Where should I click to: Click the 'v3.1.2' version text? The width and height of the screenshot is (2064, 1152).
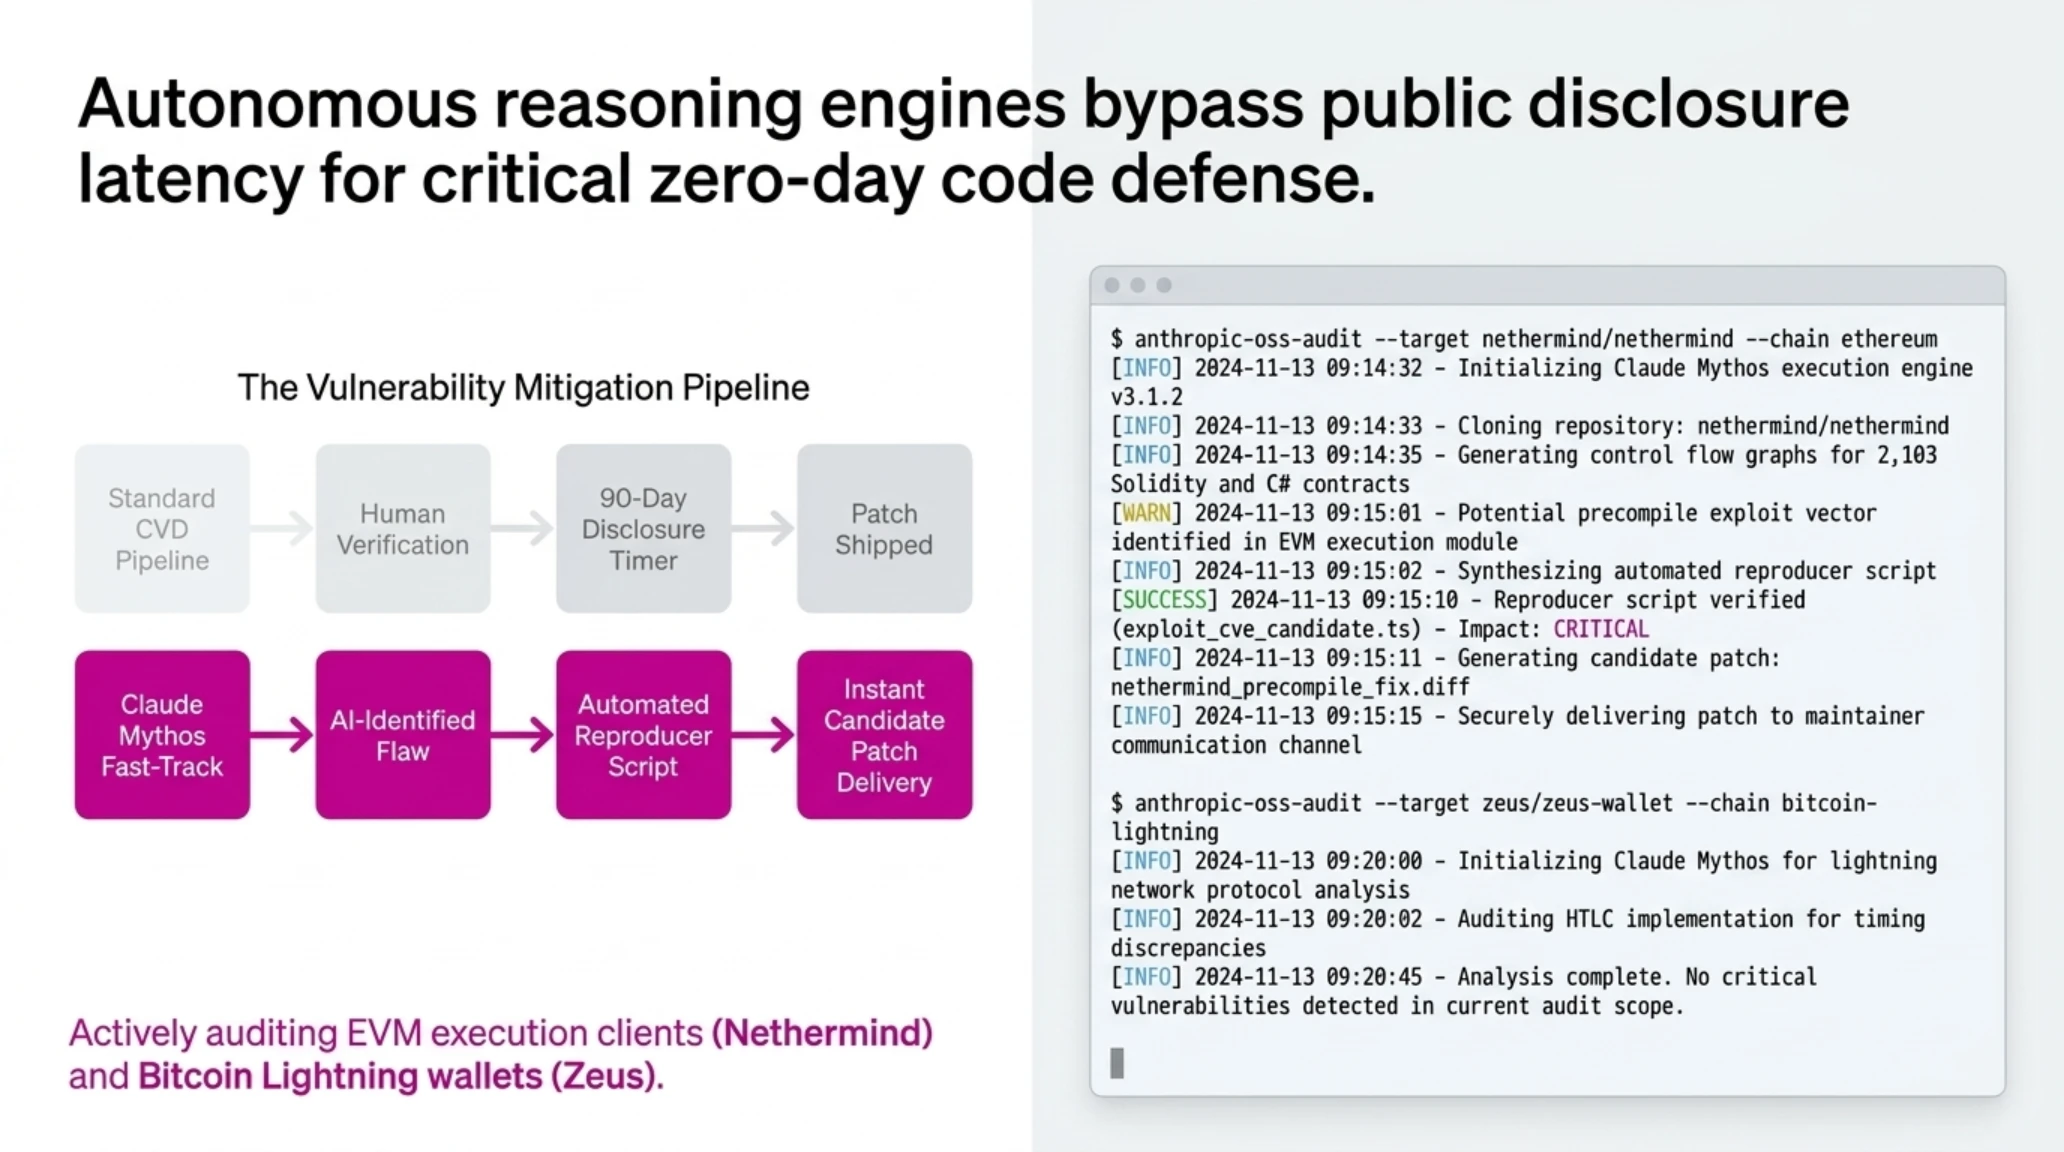[x=1146, y=397]
